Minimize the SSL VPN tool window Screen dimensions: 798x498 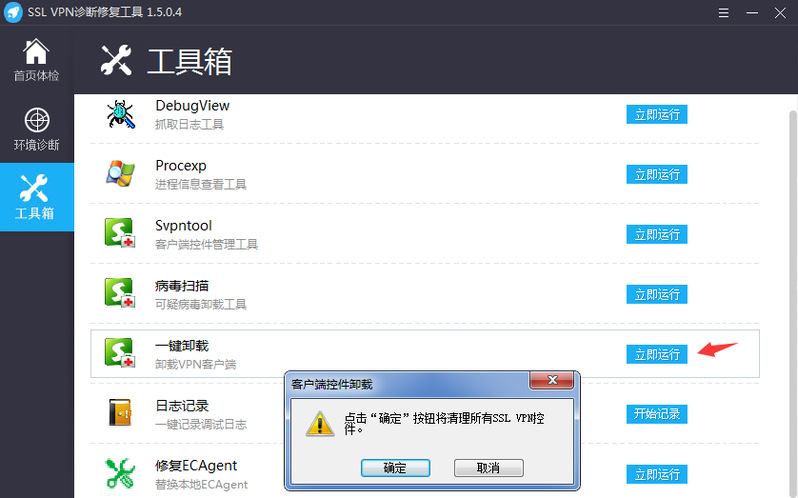pos(752,13)
